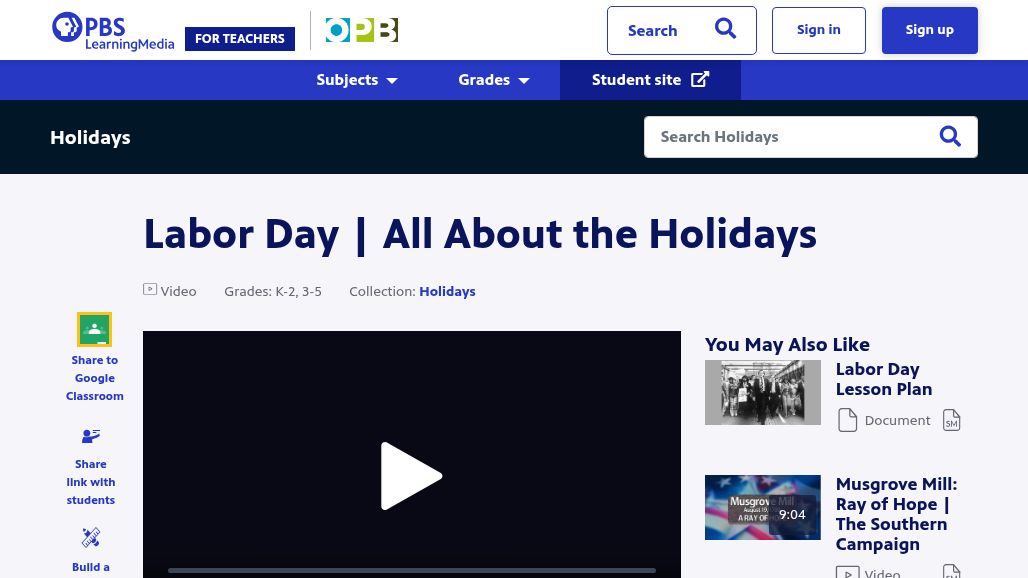Viewport: 1028px width, 578px height.
Task: Click the share link with students icon
Action: pyautogui.click(x=90, y=436)
